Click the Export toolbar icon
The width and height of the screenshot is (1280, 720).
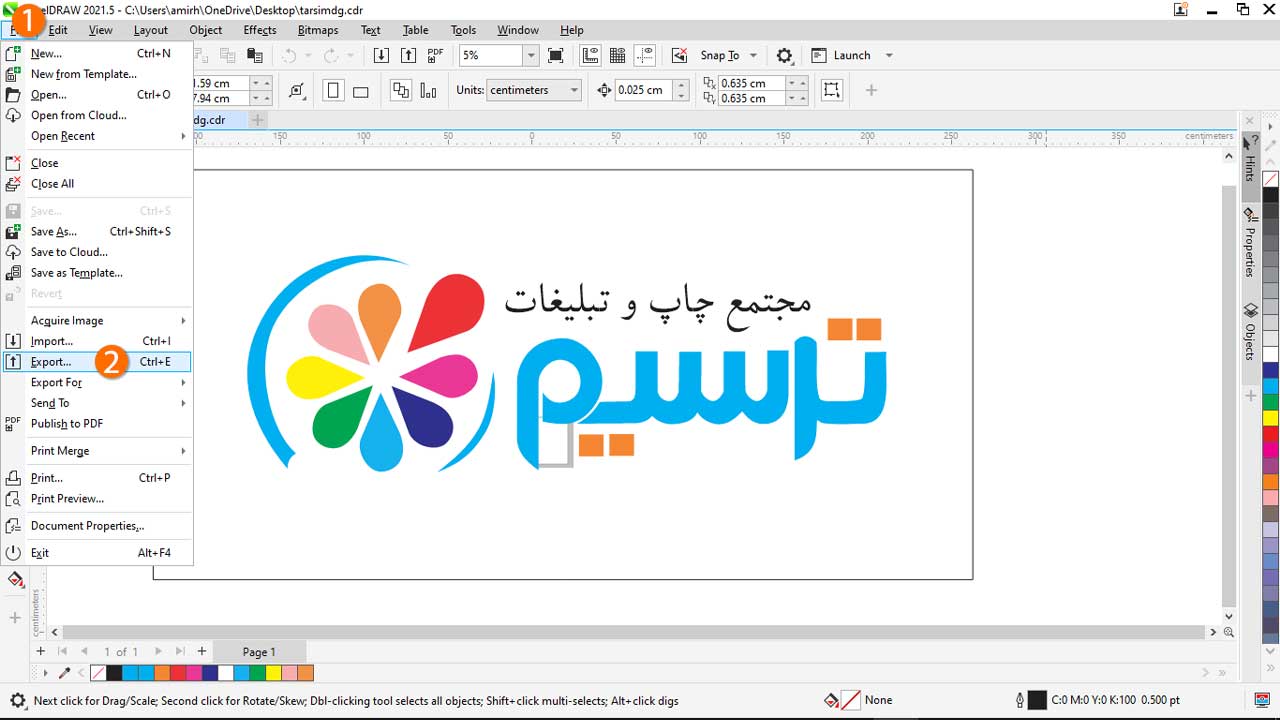coord(408,56)
